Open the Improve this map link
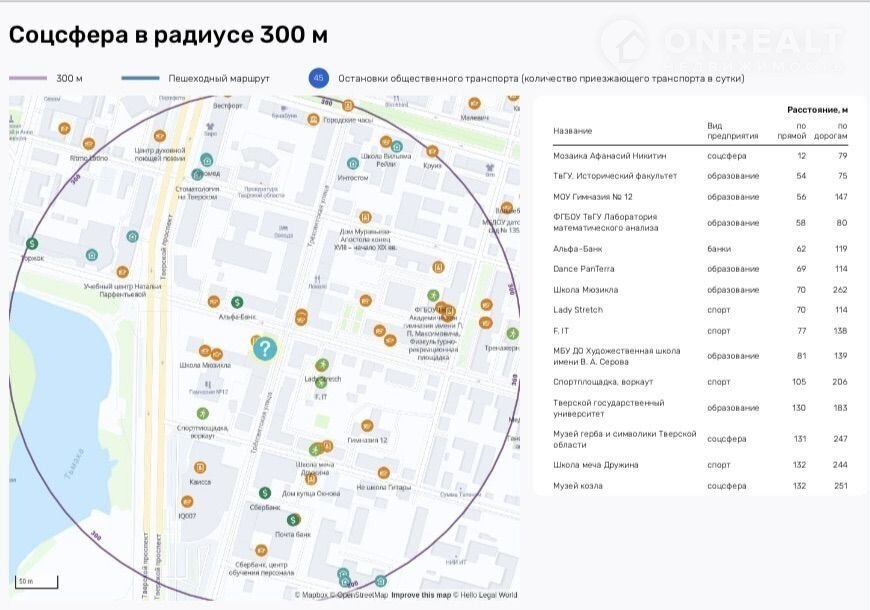870x610 pixels. pos(420,595)
